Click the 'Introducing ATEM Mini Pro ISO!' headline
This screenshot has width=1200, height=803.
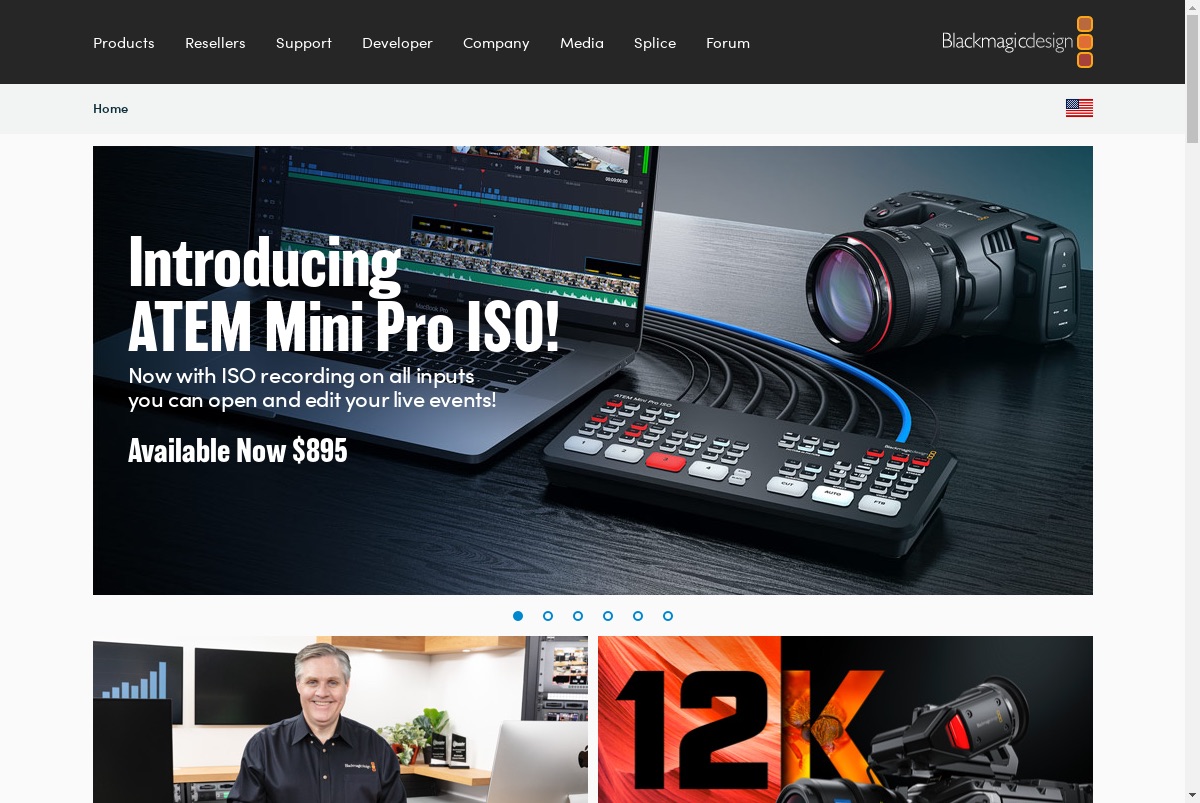[x=344, y=294]
